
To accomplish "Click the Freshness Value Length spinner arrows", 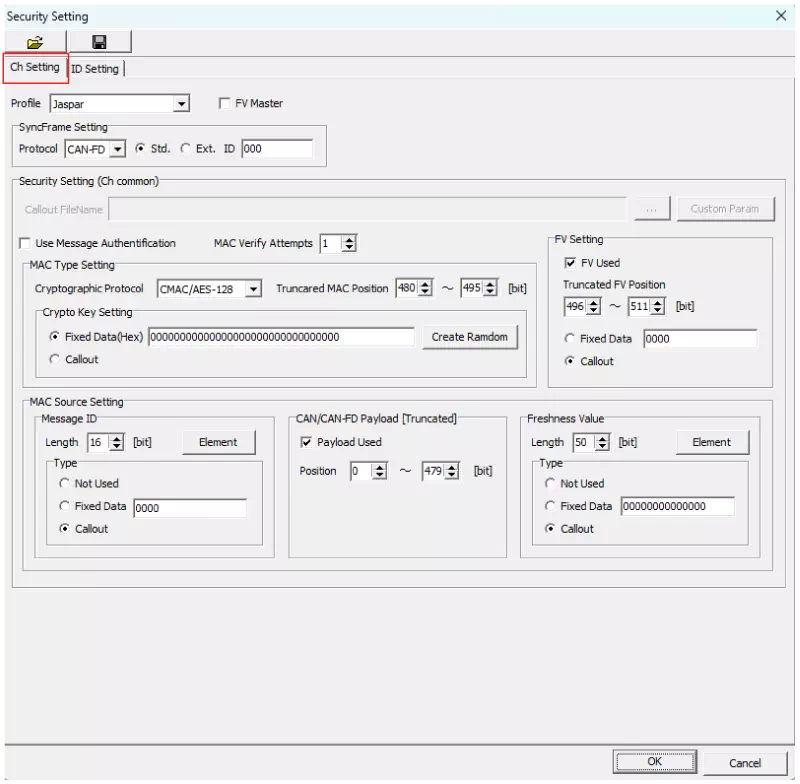I will click(604, 442).
